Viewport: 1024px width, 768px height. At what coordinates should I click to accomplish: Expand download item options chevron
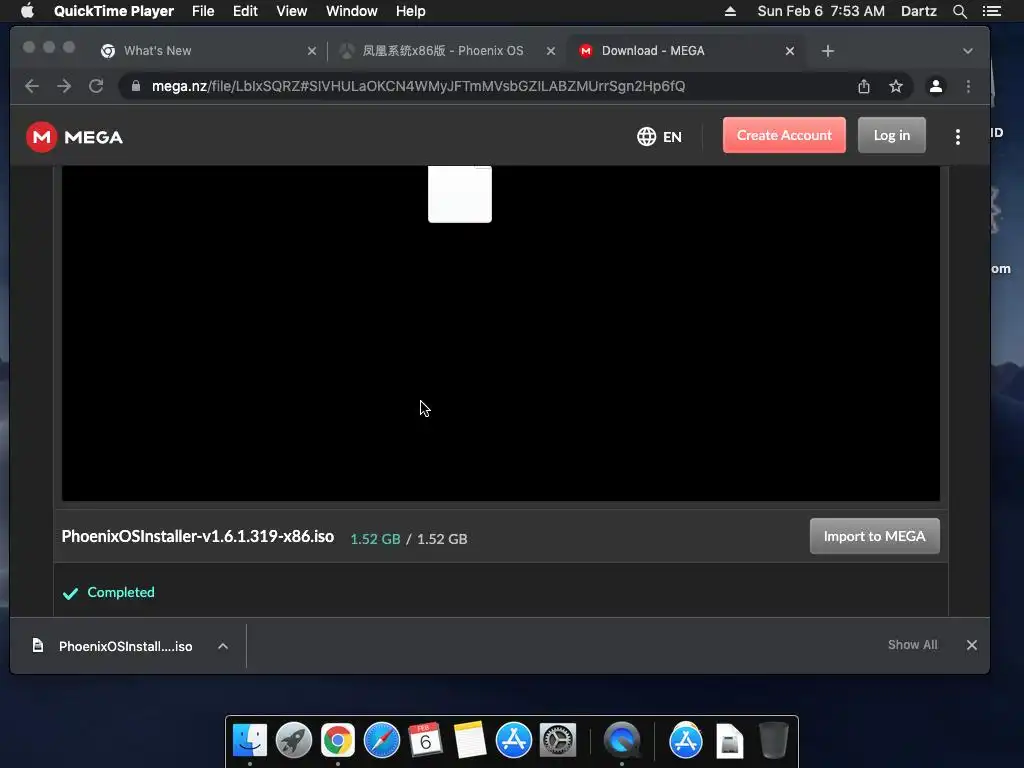tap(223, 646)
